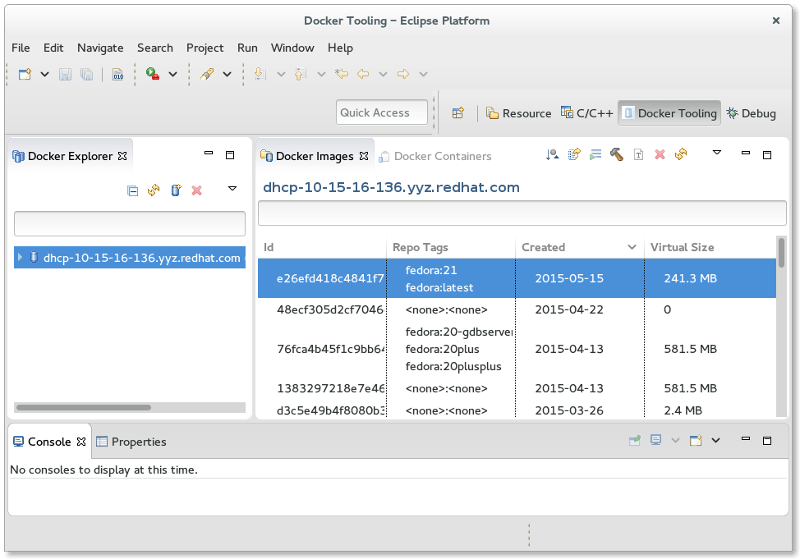Switch to the Resource perspective
800x559 pixels.
pyautogui.click(x=518, y=113)
